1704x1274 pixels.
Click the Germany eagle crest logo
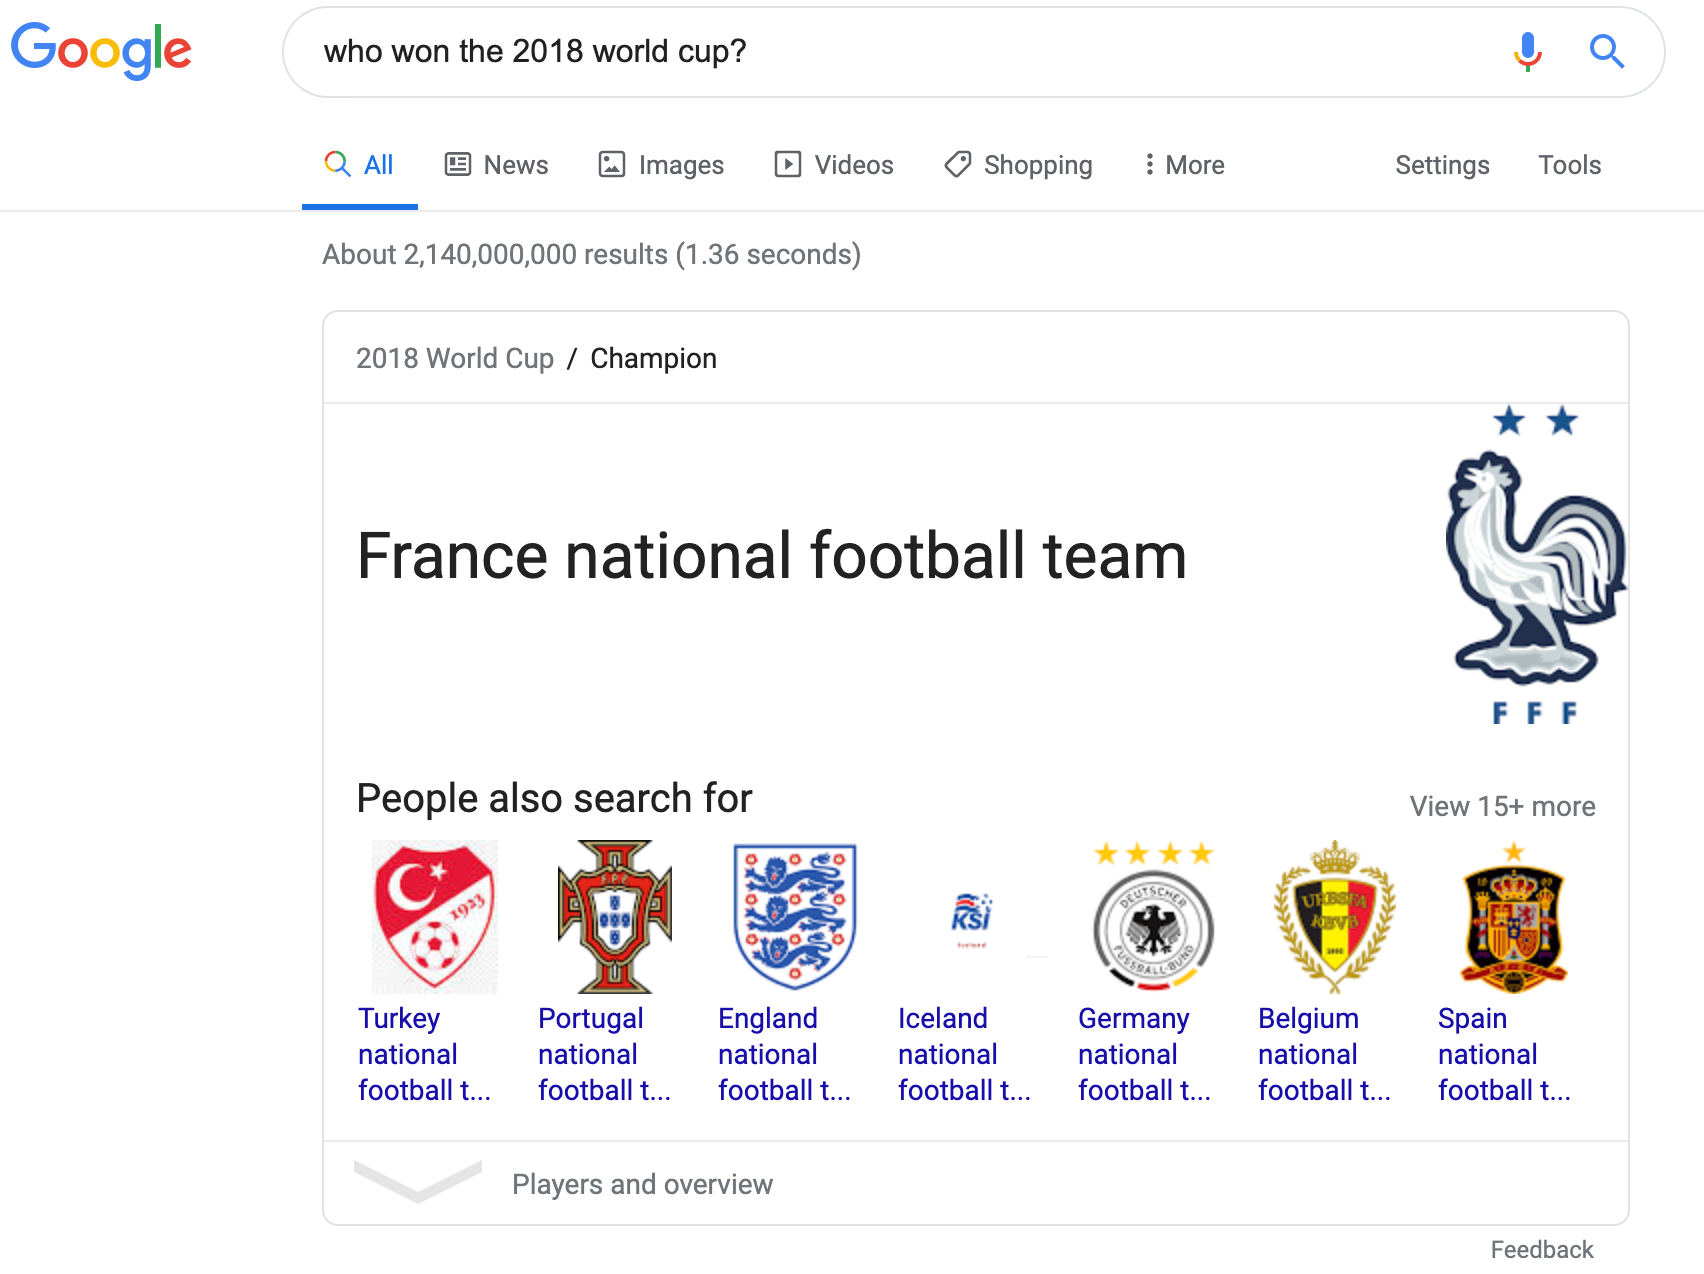[x=1153, y=916]
